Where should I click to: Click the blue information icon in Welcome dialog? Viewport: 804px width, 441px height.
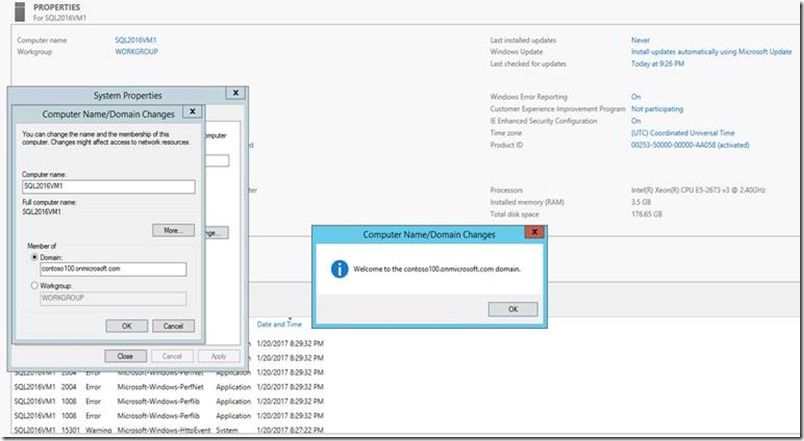tap(339, 269)
